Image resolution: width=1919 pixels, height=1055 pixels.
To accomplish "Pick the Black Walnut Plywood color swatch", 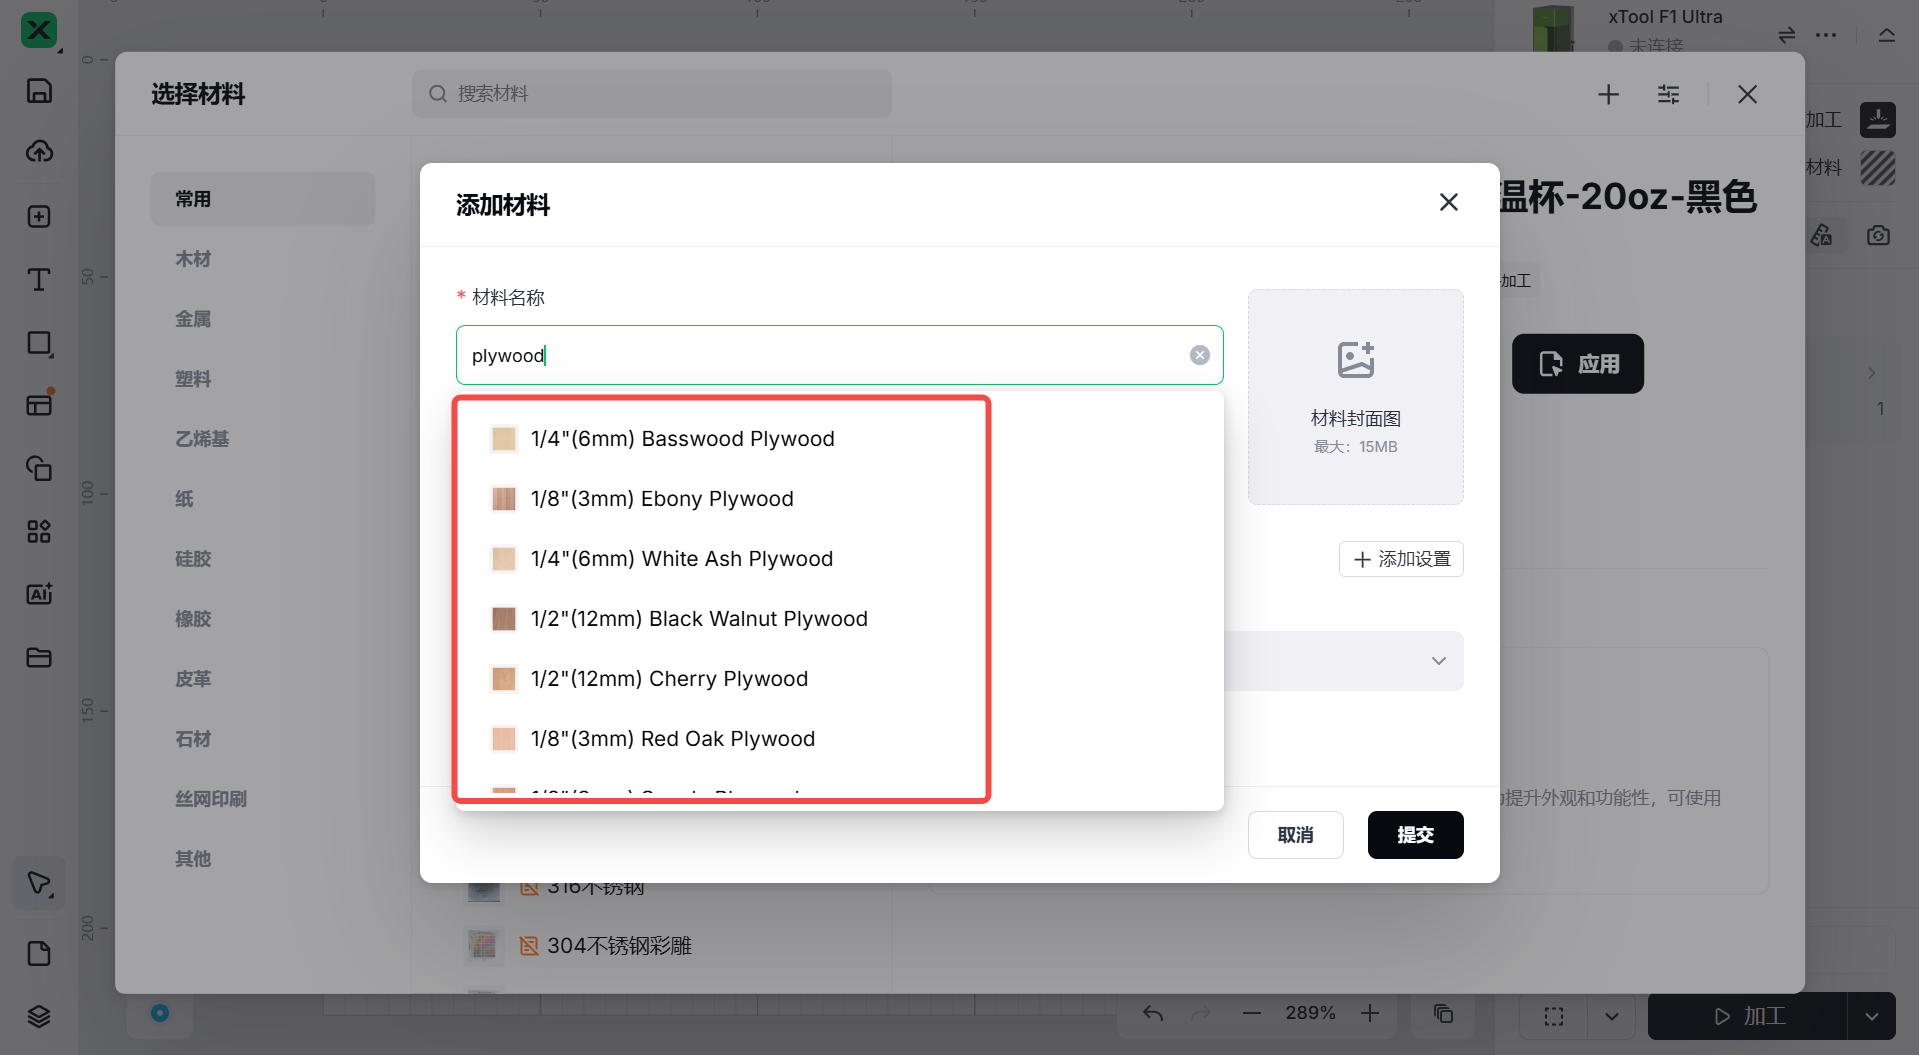I will (x=504, y=619).
